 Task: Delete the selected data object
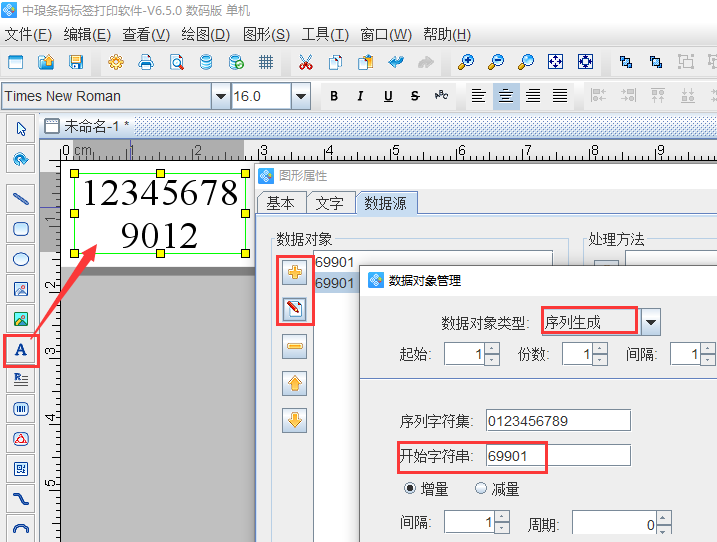pos(294,346)
